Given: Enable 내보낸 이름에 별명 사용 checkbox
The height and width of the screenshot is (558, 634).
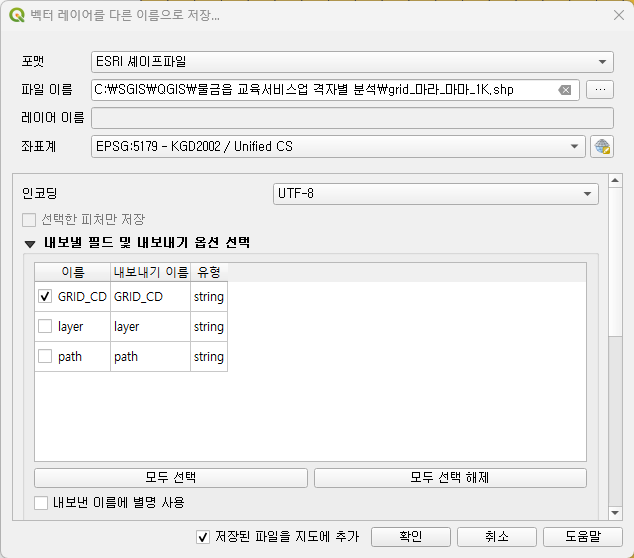Looking at the screenshot, I should click(x=41, y=503).
